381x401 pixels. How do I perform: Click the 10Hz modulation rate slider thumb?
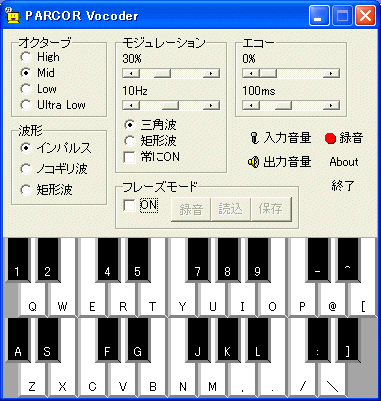point(170,106)
